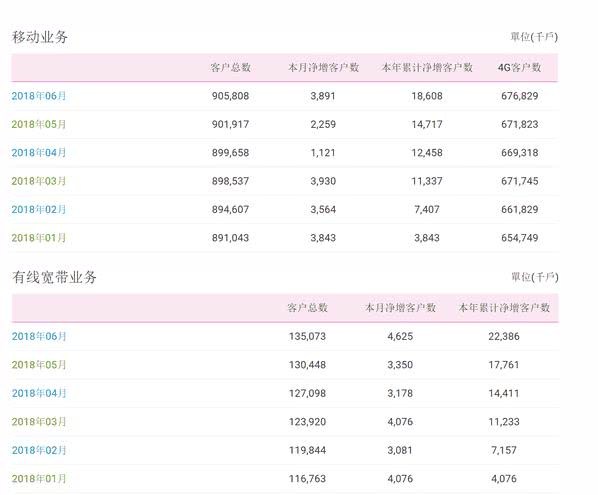
Task: Click the broadband 本年累计净增客户数 header
Action: click(504, 308)
